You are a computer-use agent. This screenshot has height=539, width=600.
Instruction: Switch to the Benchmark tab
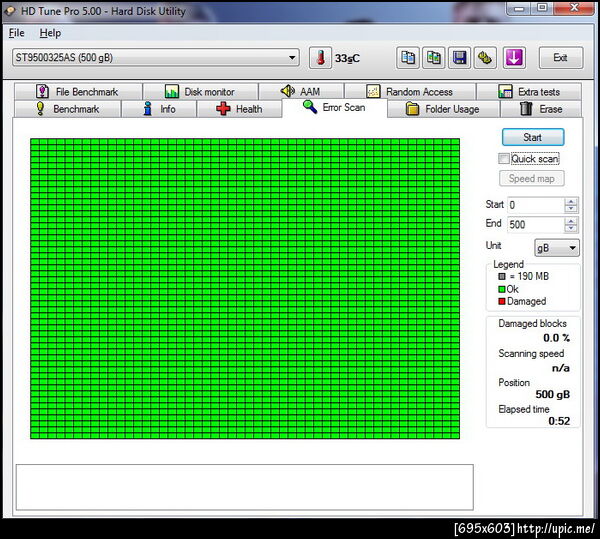67,109
